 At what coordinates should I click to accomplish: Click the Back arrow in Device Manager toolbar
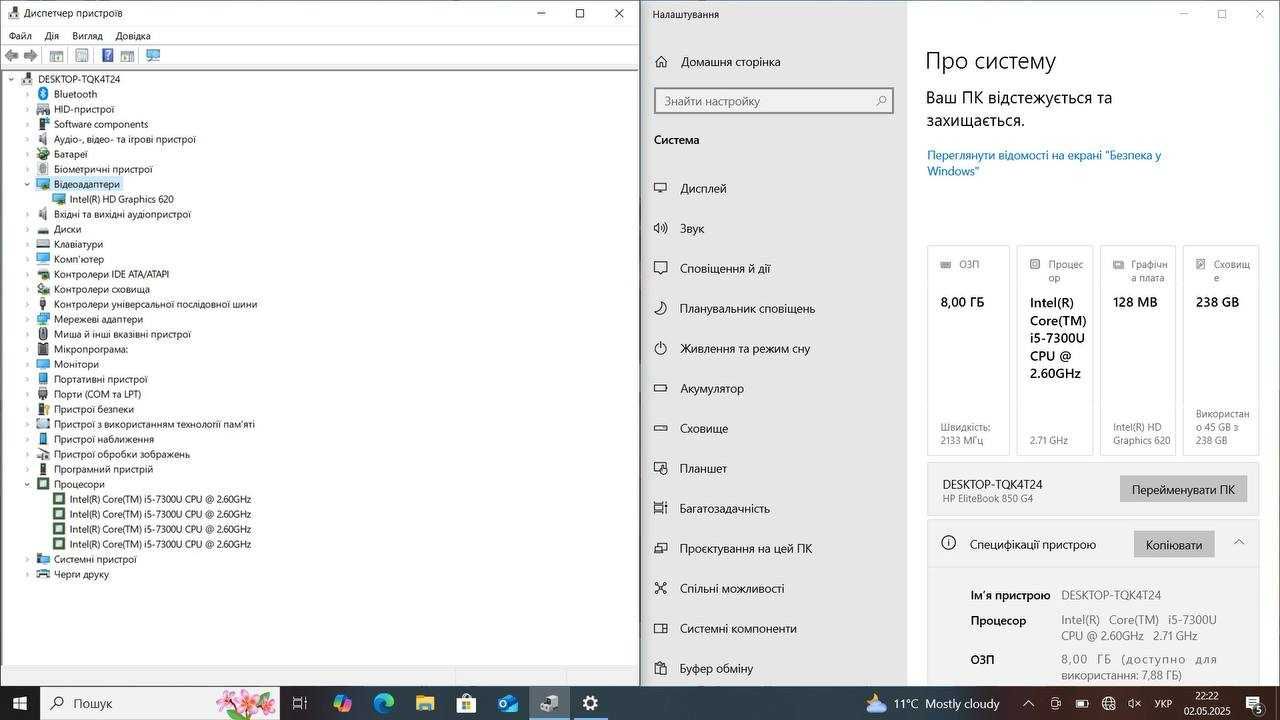(x=12, y=56)
